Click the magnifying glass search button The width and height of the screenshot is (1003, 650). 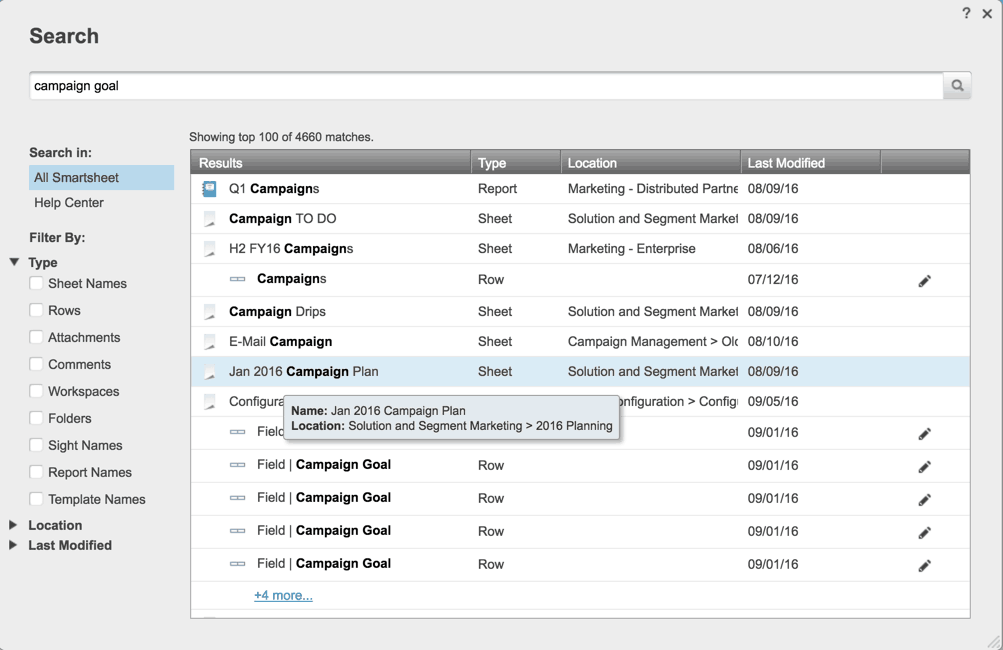pyautogui.click(x=957, y=86)
